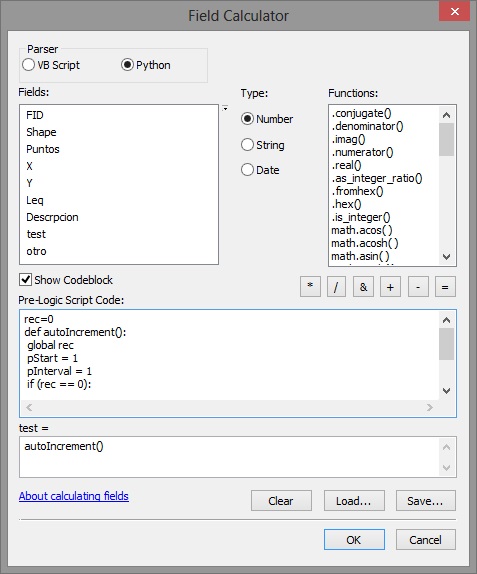Confirm with the OK button
This screenshot has height=574, width=477.
[354, 540]
